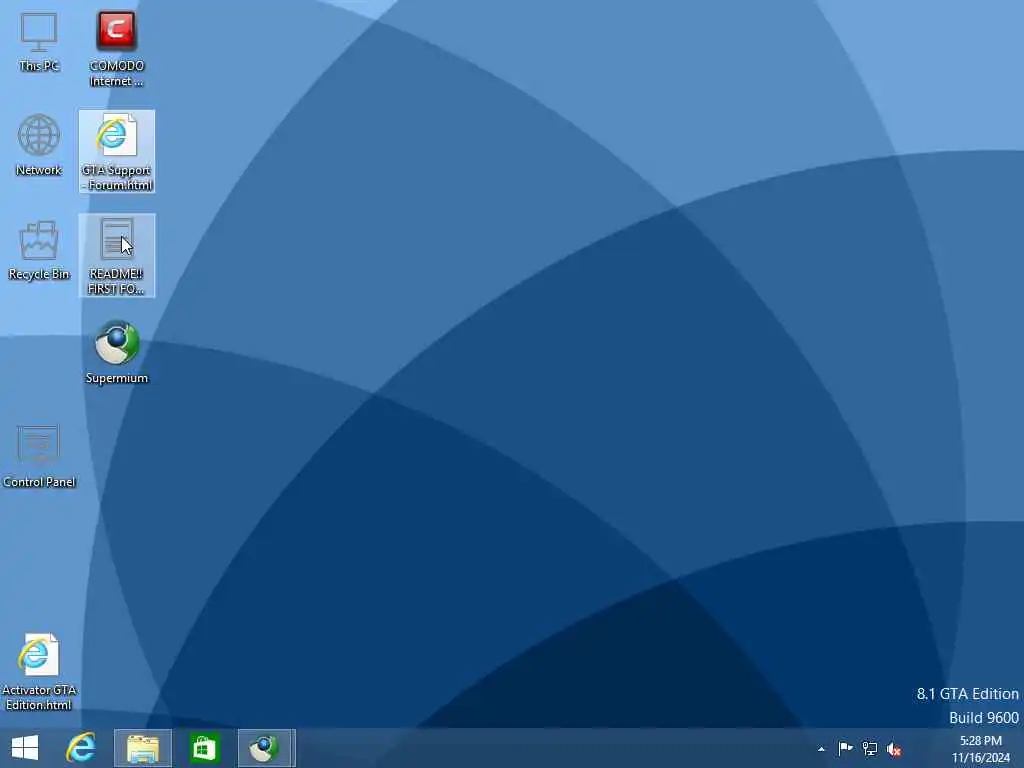1024x768 pixels.
Task: Open Action Center flag tray icon
Action: click(x=845, y=748)
